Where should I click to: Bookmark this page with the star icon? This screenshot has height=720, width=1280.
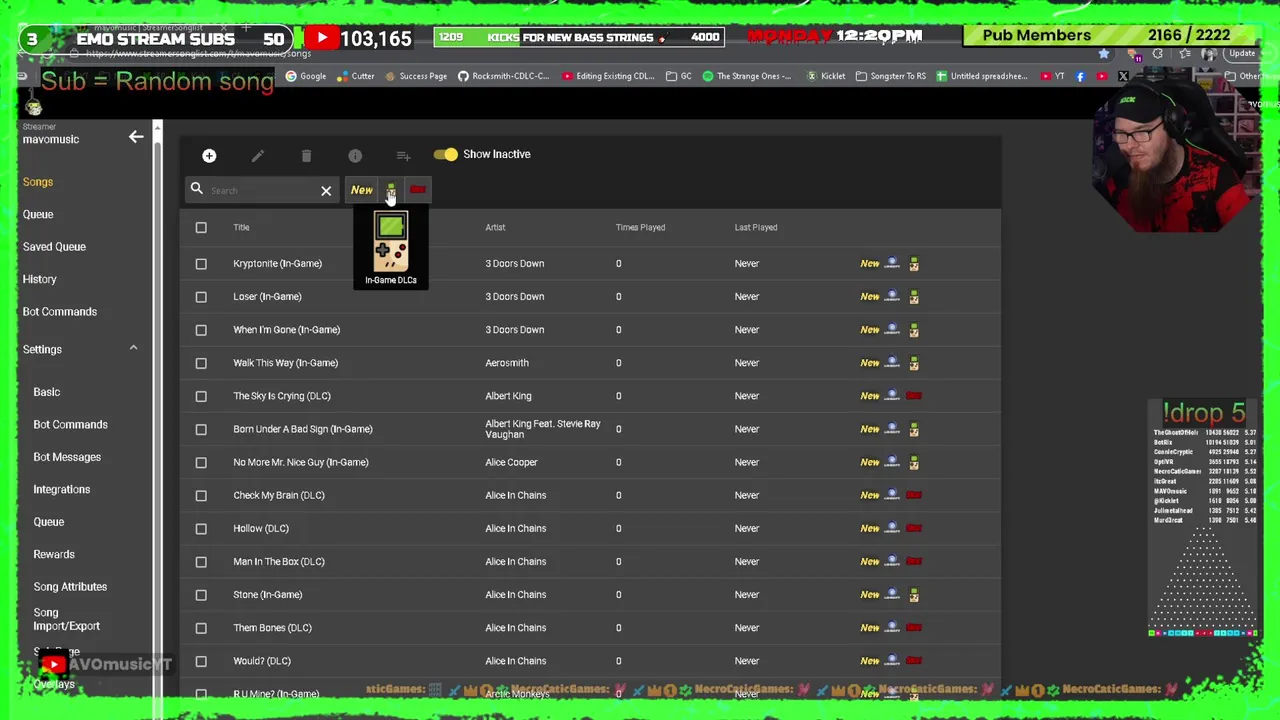click(1104, 54)
